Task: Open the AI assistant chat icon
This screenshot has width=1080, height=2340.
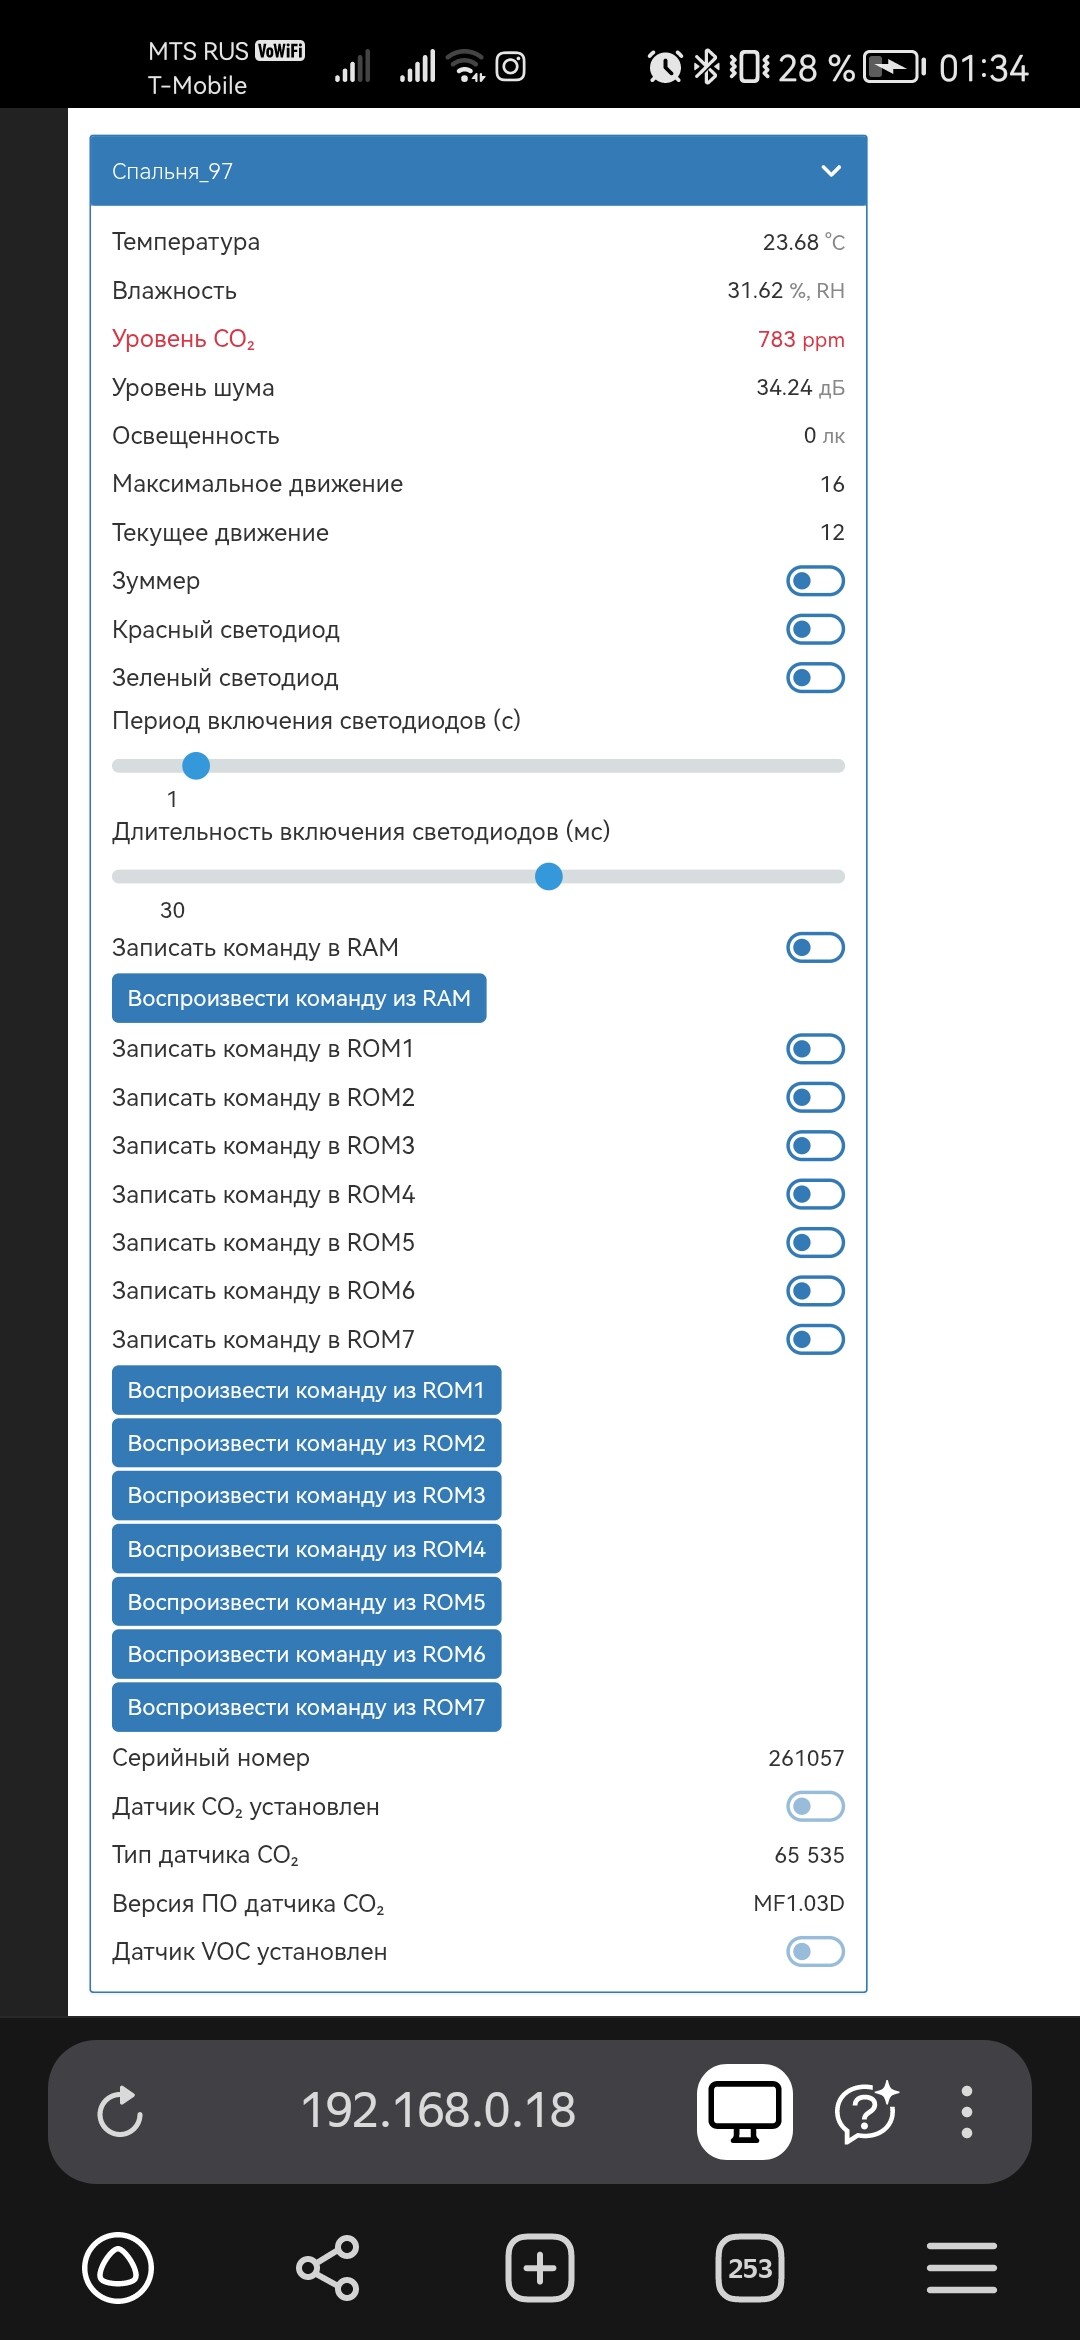Action: point(866,2111)
